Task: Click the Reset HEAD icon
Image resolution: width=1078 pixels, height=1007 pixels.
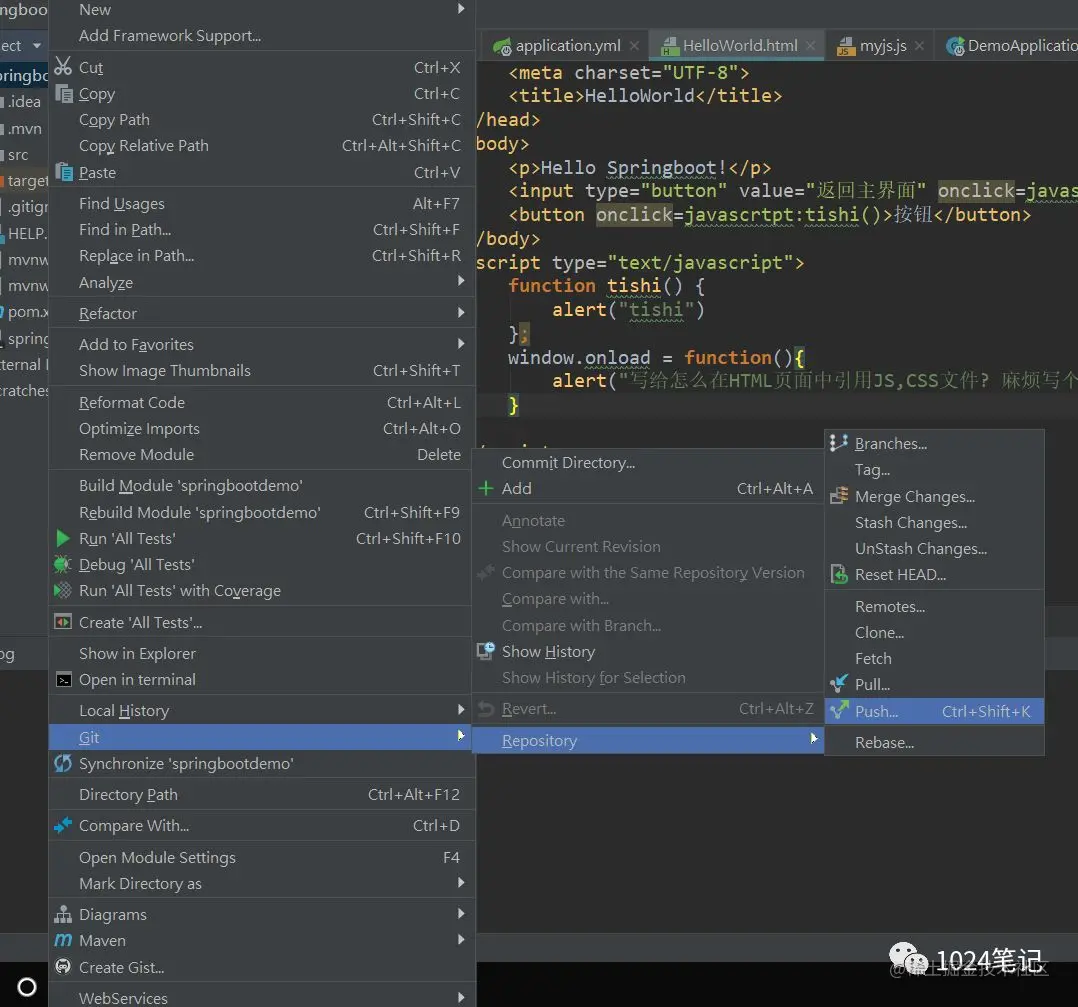Action: 838,574
